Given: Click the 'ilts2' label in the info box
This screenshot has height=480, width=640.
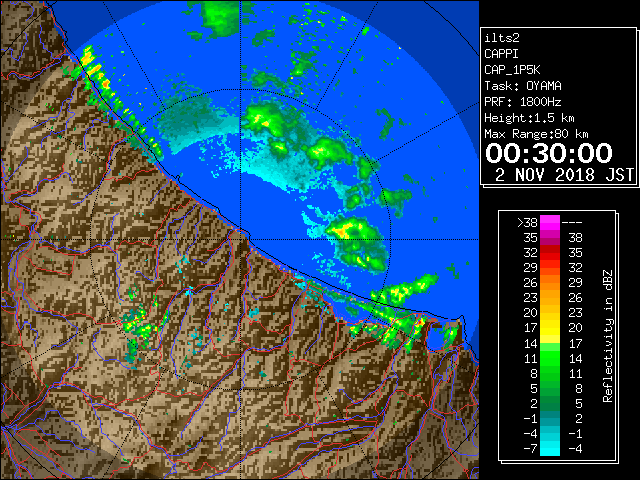Looking at the screenshot, I should [x=502, y=38].
